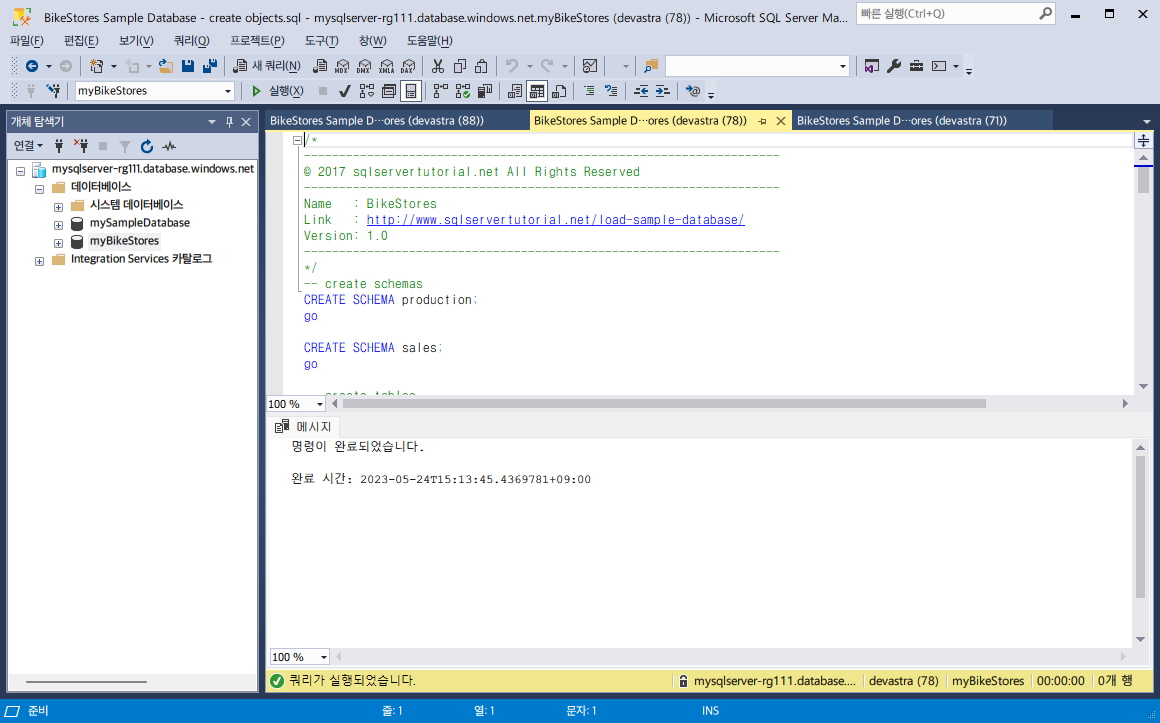Follow the sqlservertutorial.net load-sample-database link
The image size is (1160, 723).
coord(556,220)
